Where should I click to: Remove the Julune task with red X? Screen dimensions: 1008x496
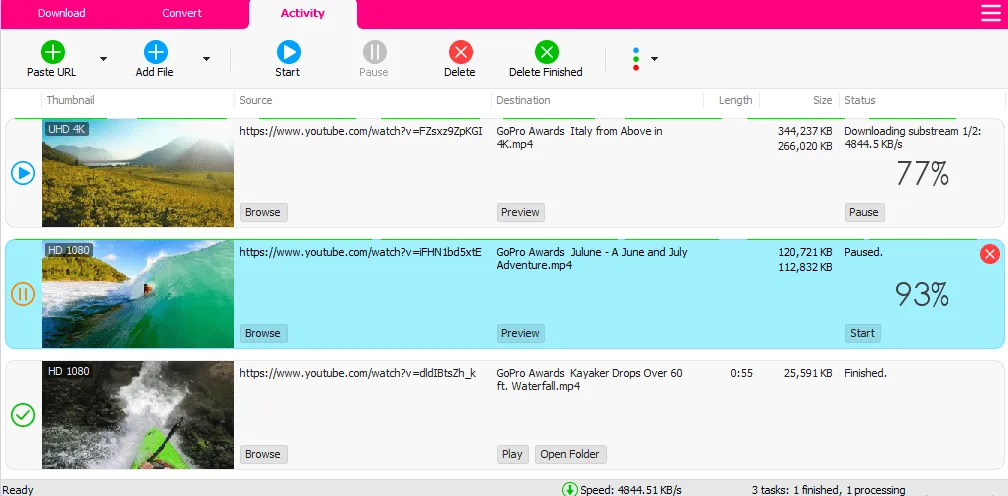[990, 254]
